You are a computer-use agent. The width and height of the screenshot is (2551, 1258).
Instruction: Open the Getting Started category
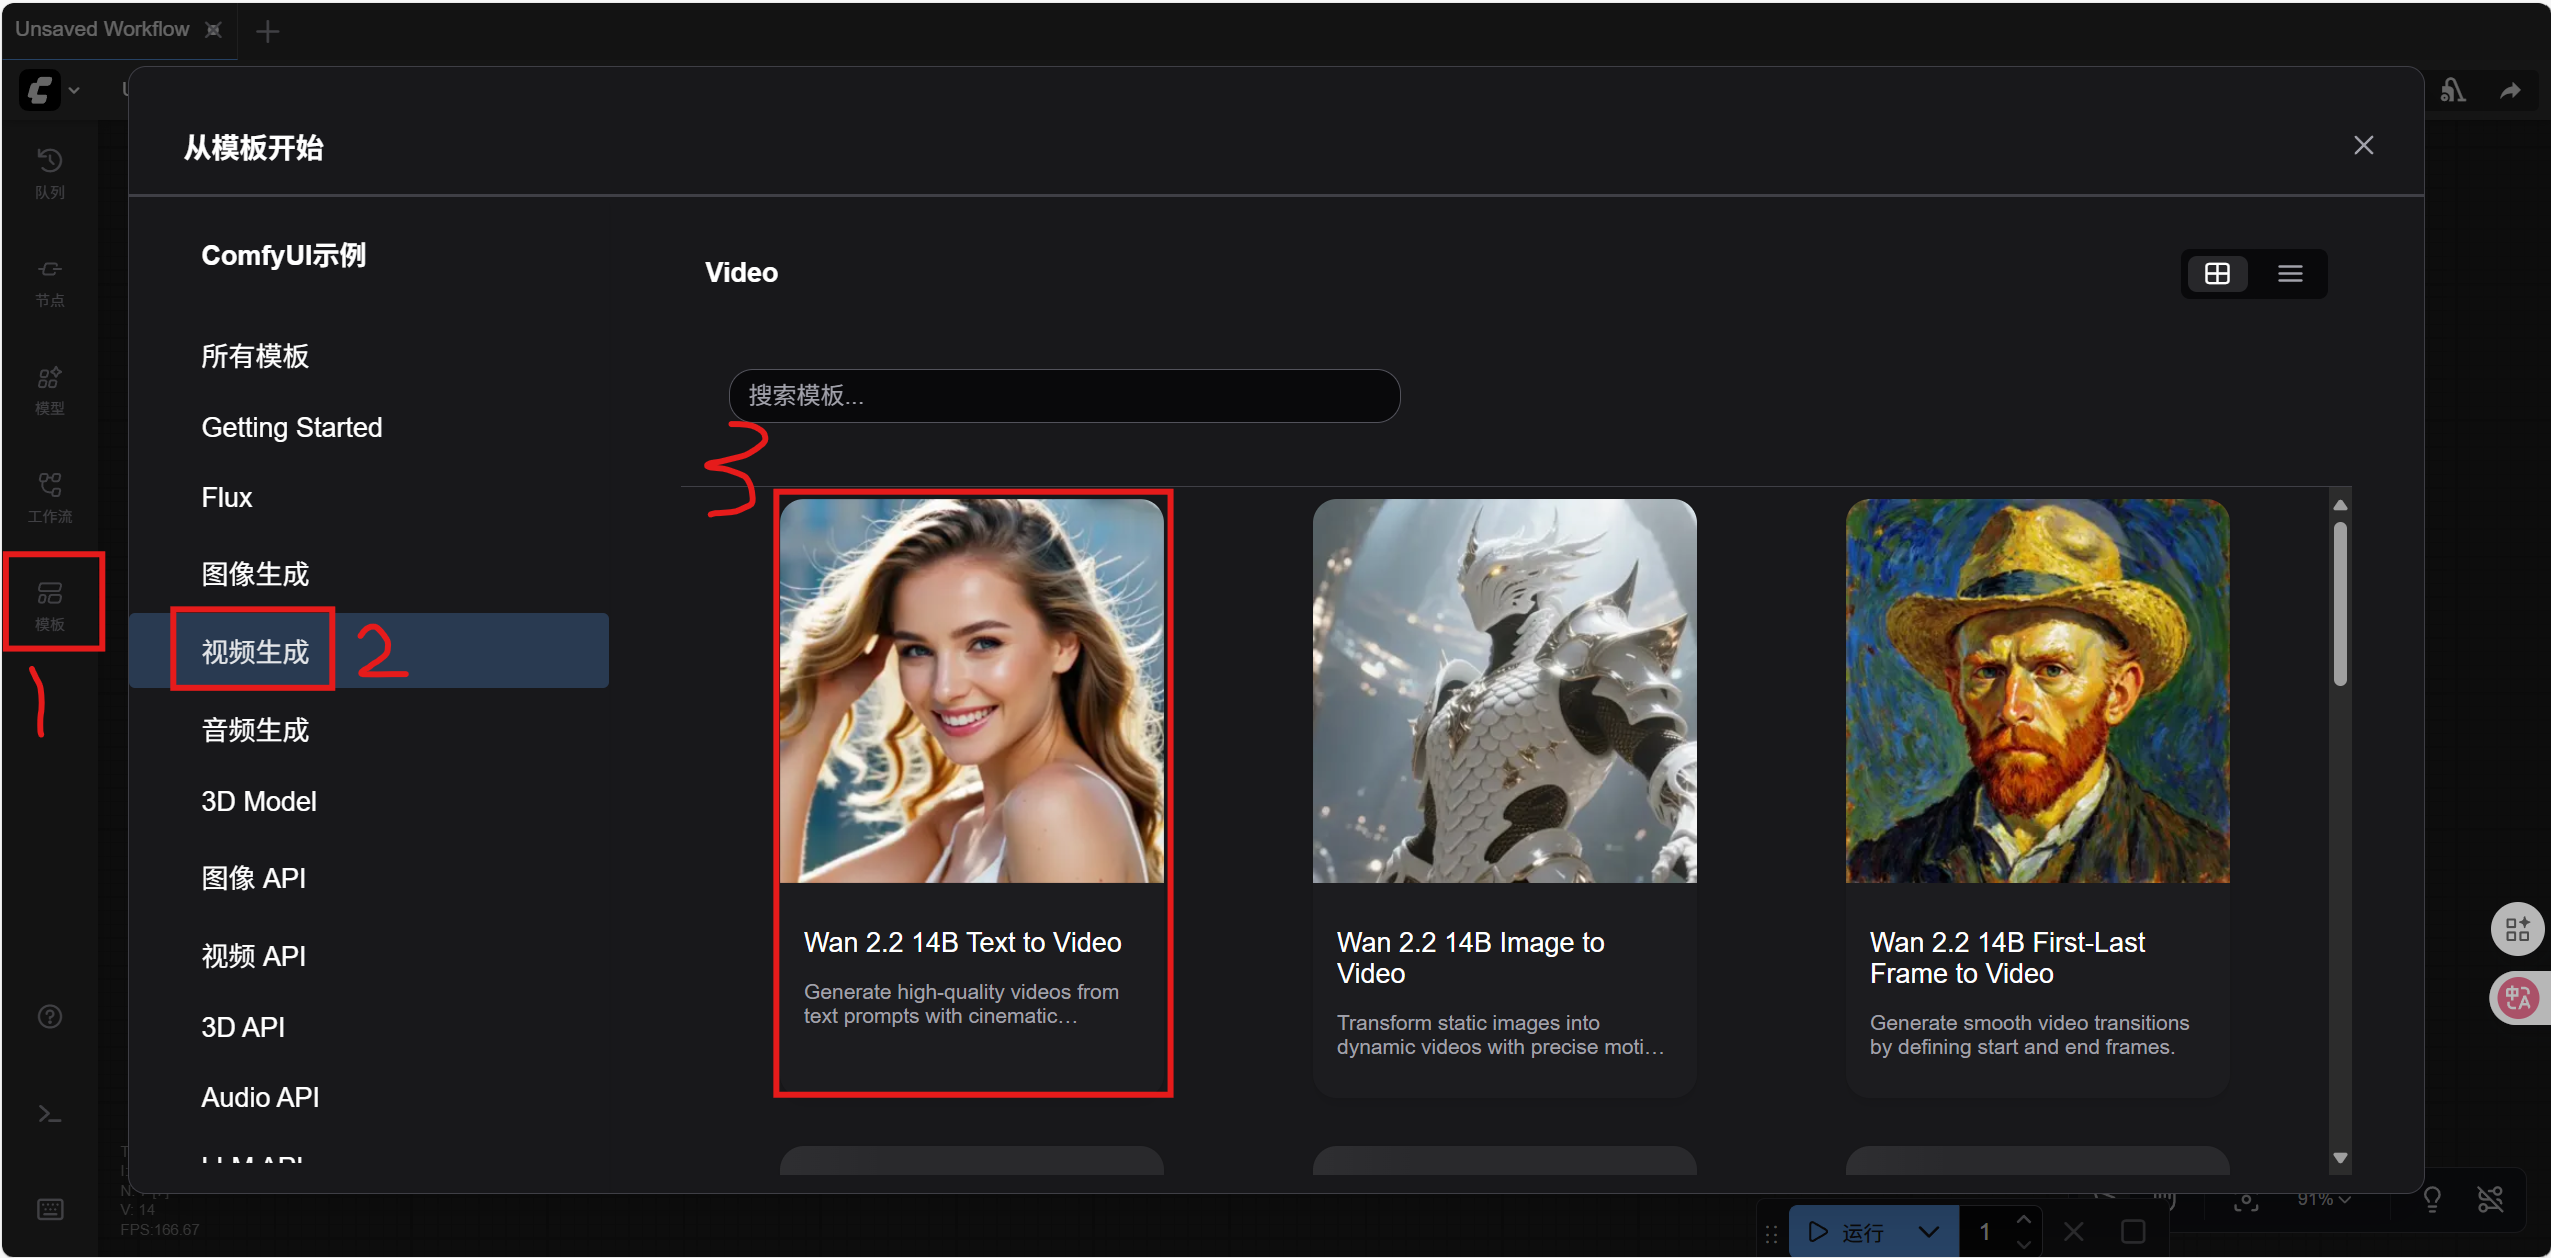[291, 427]
